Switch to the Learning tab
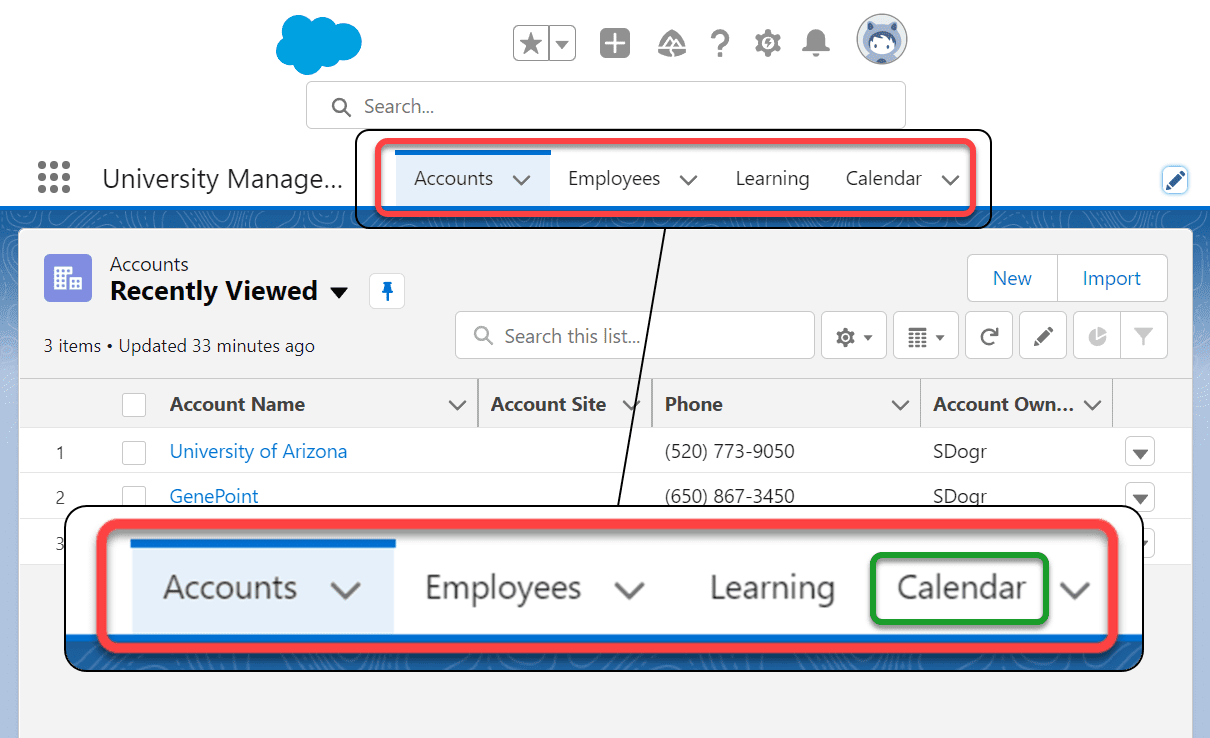The image size is (1210, 738). tap(772, 178)
